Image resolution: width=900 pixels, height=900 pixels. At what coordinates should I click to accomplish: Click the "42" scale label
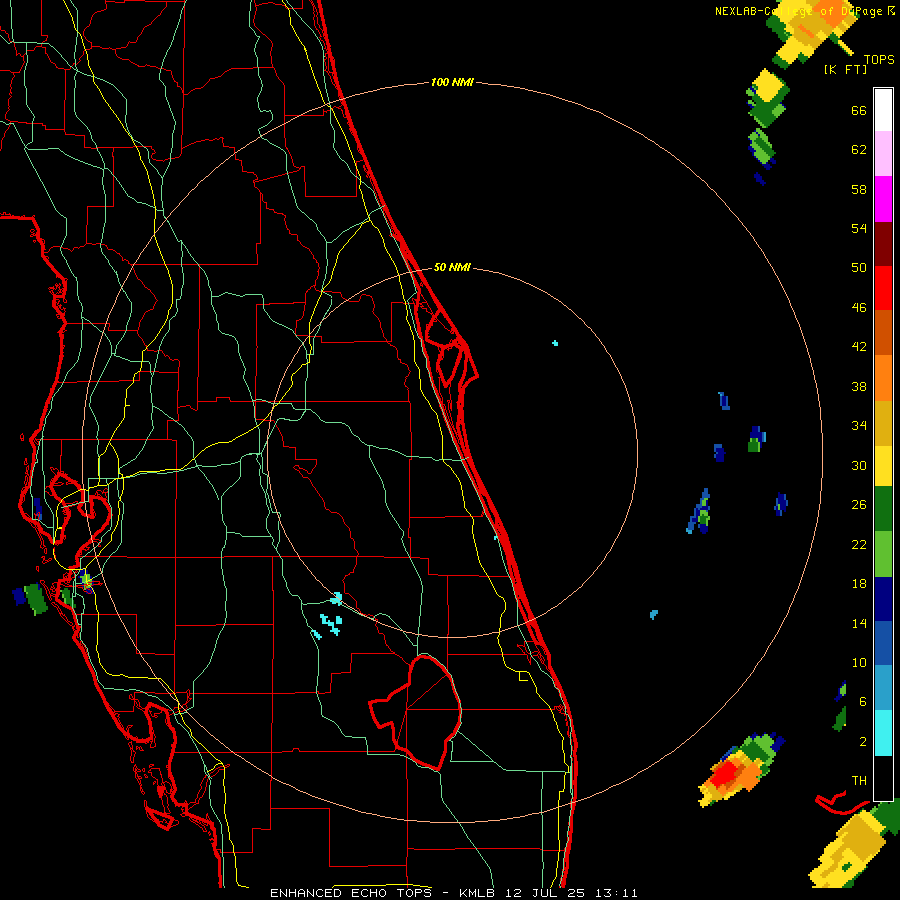click(x=859, y=347)
